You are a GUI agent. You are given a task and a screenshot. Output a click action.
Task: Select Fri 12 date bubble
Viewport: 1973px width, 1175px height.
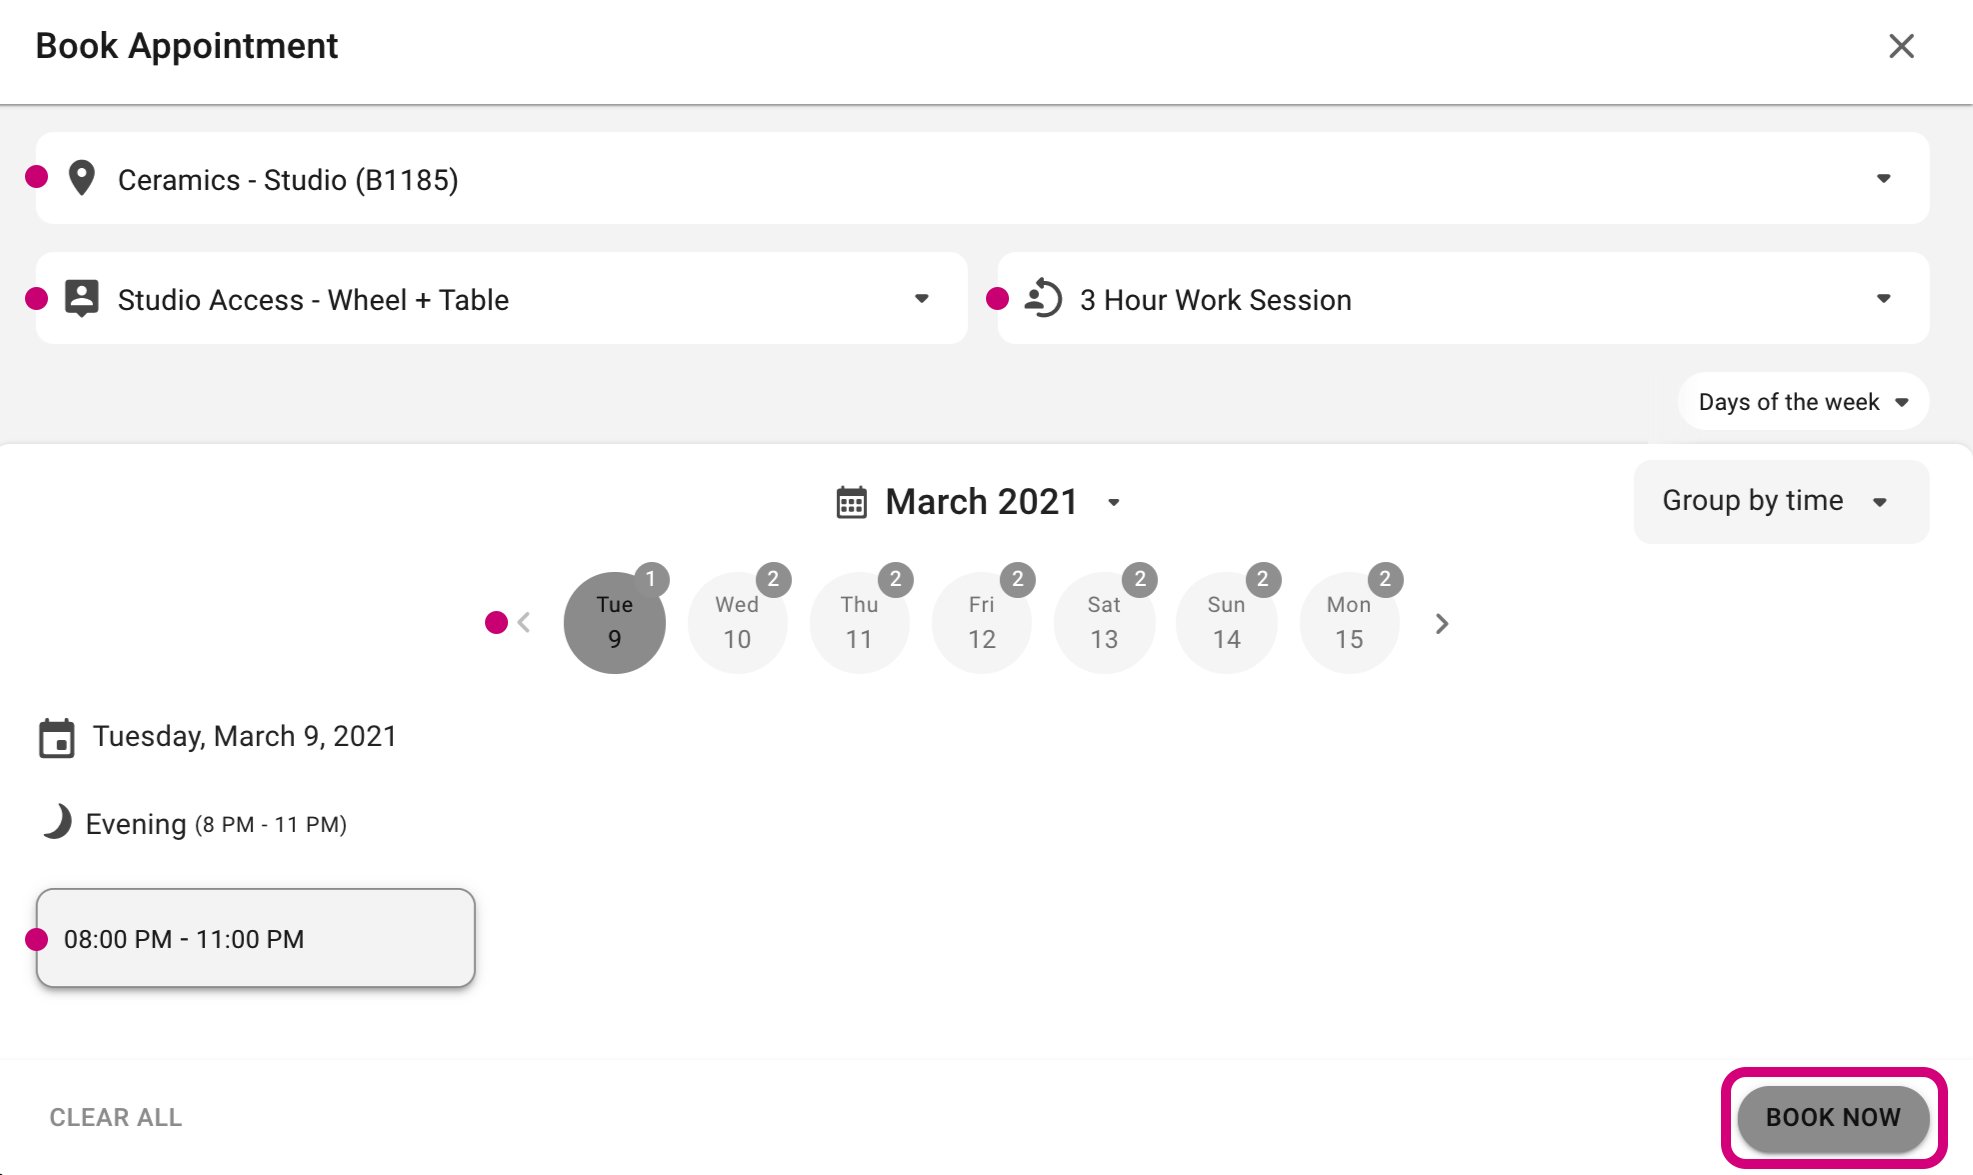coord(982,623)
